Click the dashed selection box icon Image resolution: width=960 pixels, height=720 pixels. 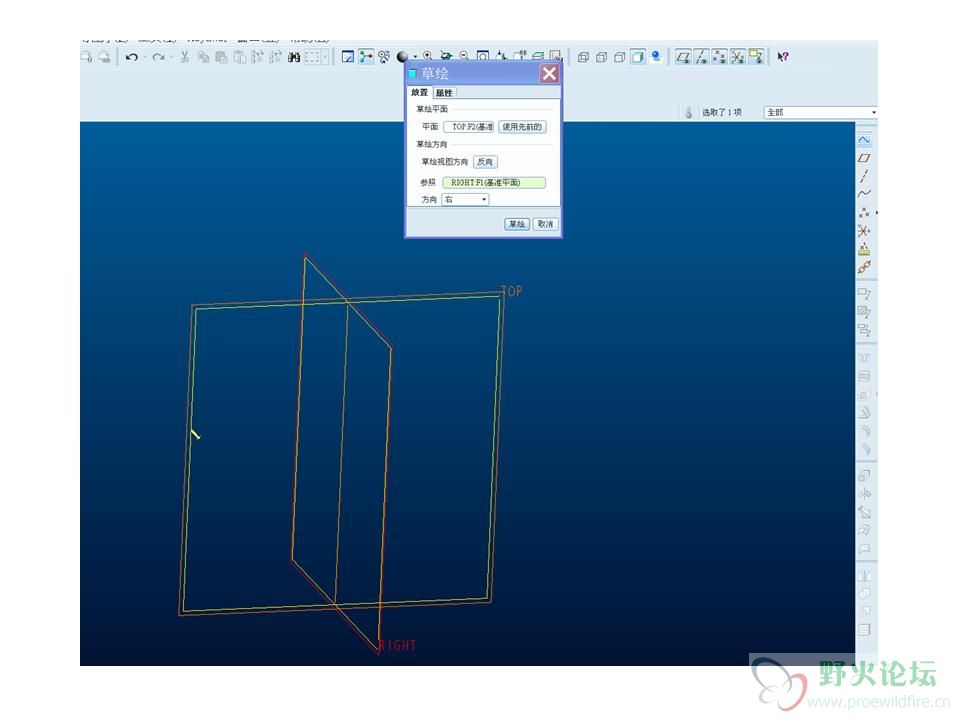tap(313, 57)
